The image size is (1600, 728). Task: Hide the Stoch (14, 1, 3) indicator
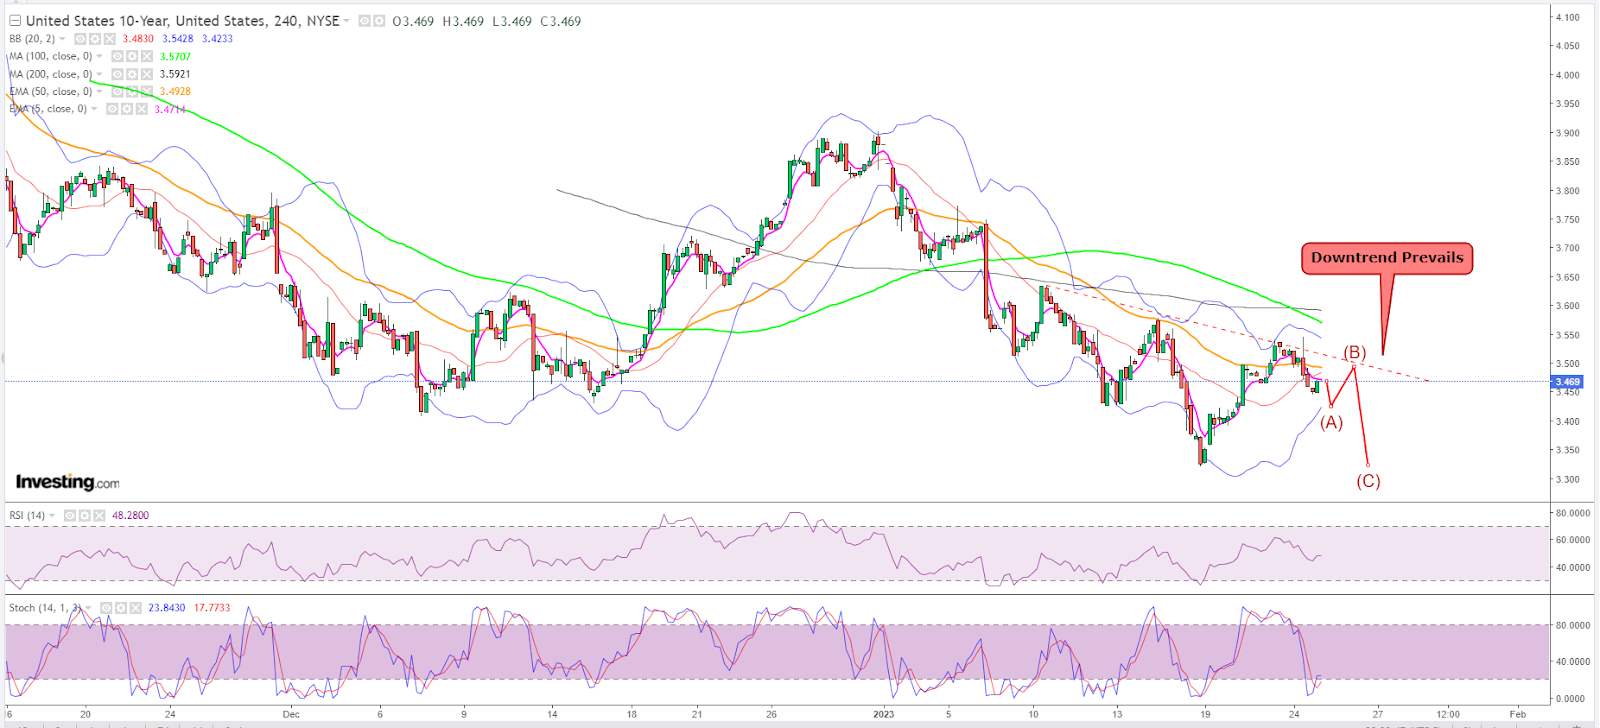(106, 608)
